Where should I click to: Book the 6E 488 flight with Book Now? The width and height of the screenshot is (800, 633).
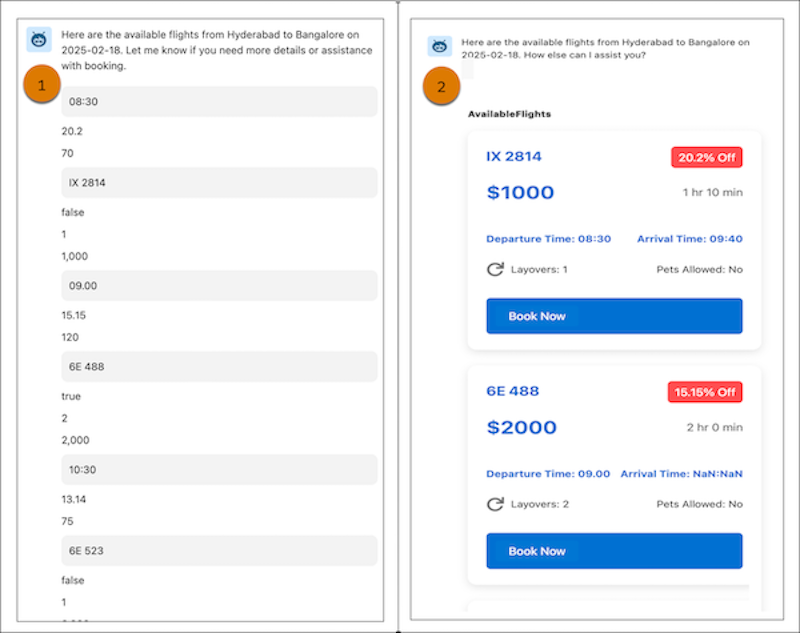coord(614,551)
